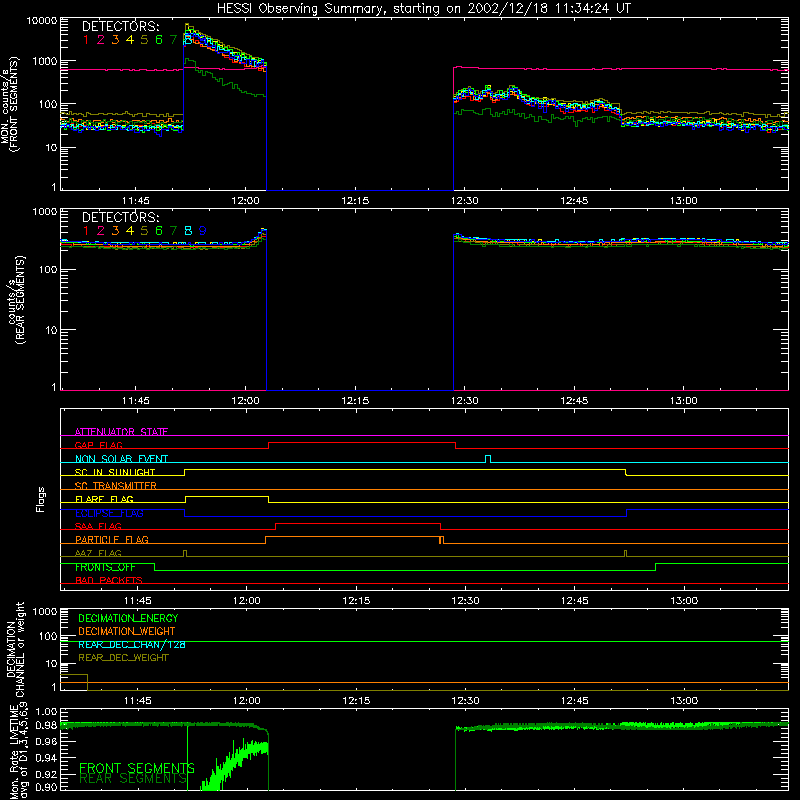This screenshot has width=800, height=800.
Task: Click 'DETECTORS:' legend heading in rear segments panel
Action: coord(120,217)
